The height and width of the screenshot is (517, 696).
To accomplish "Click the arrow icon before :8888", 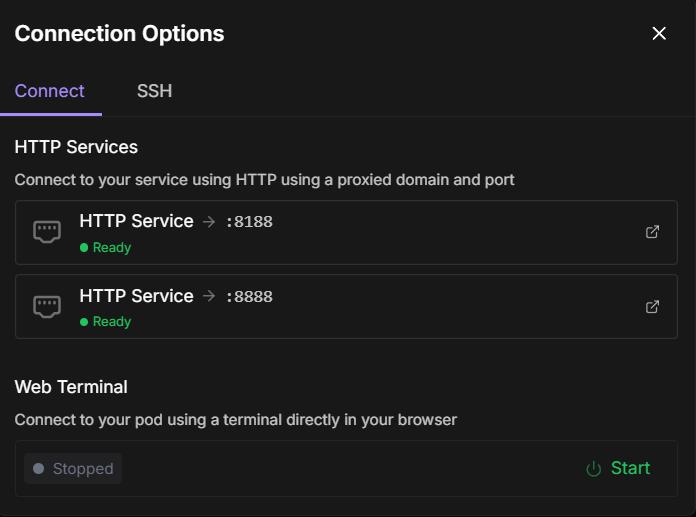I will tap(209, 296).
